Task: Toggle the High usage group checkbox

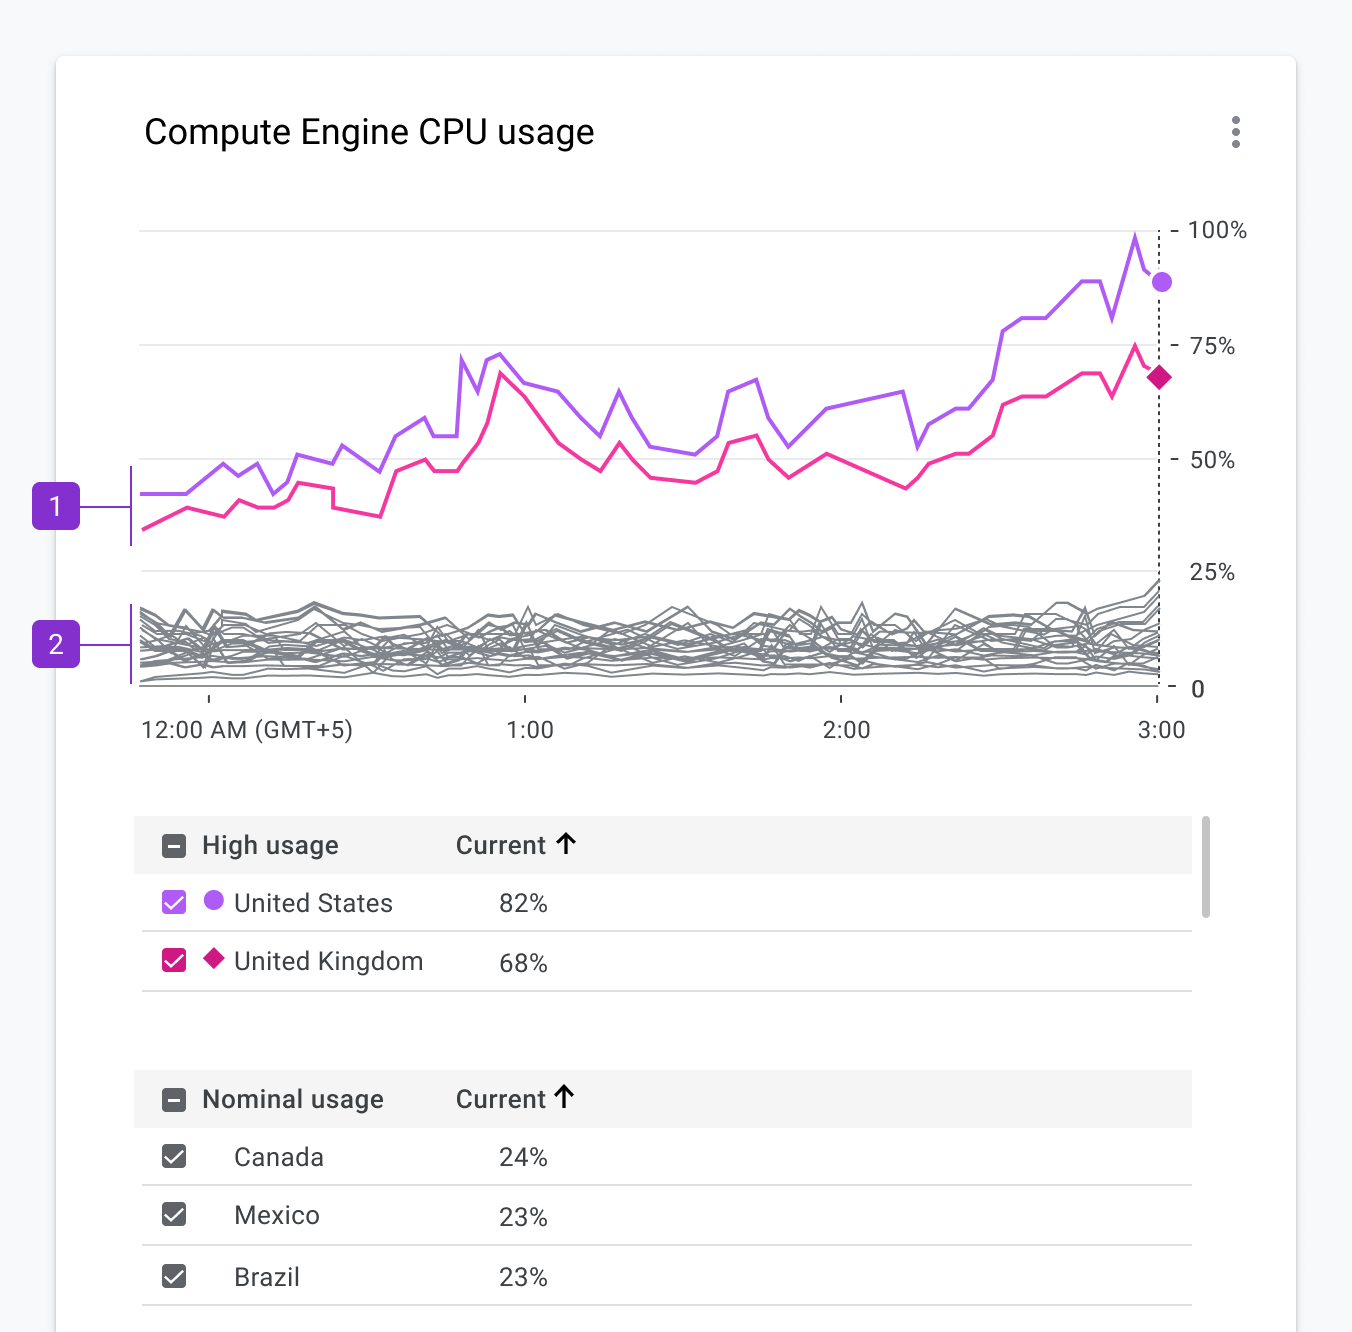Action: tap(173, 844)
